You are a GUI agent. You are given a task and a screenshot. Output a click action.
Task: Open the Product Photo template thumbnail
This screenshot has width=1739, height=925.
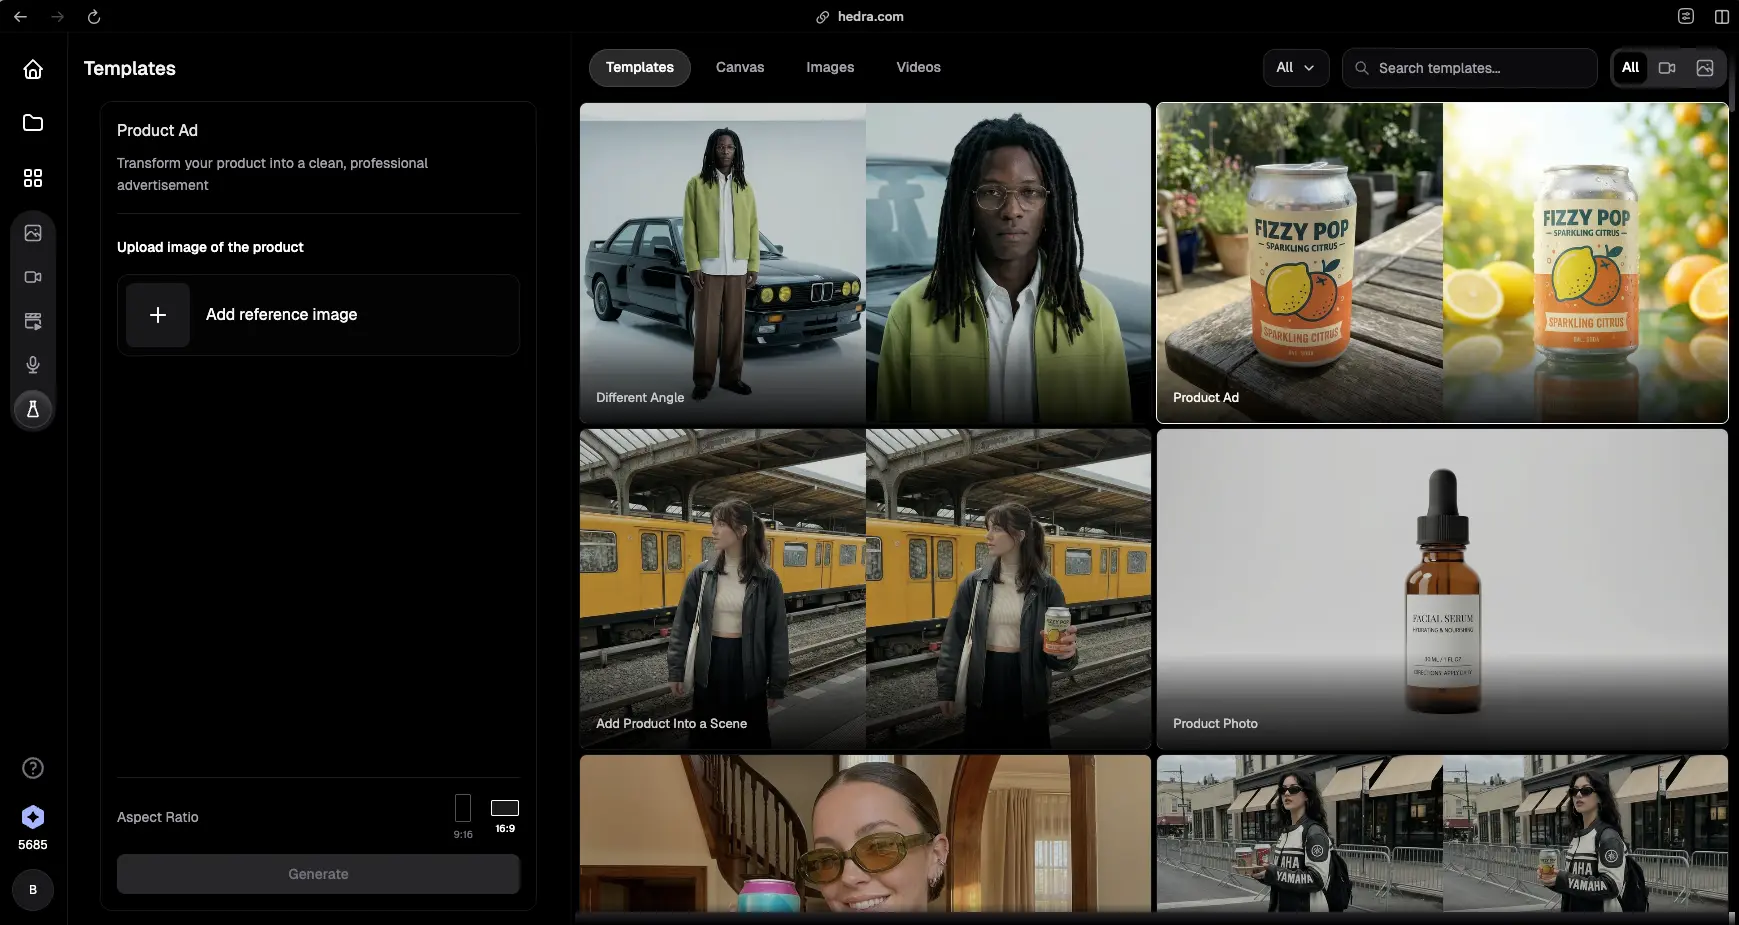(x=1442, y=589)
